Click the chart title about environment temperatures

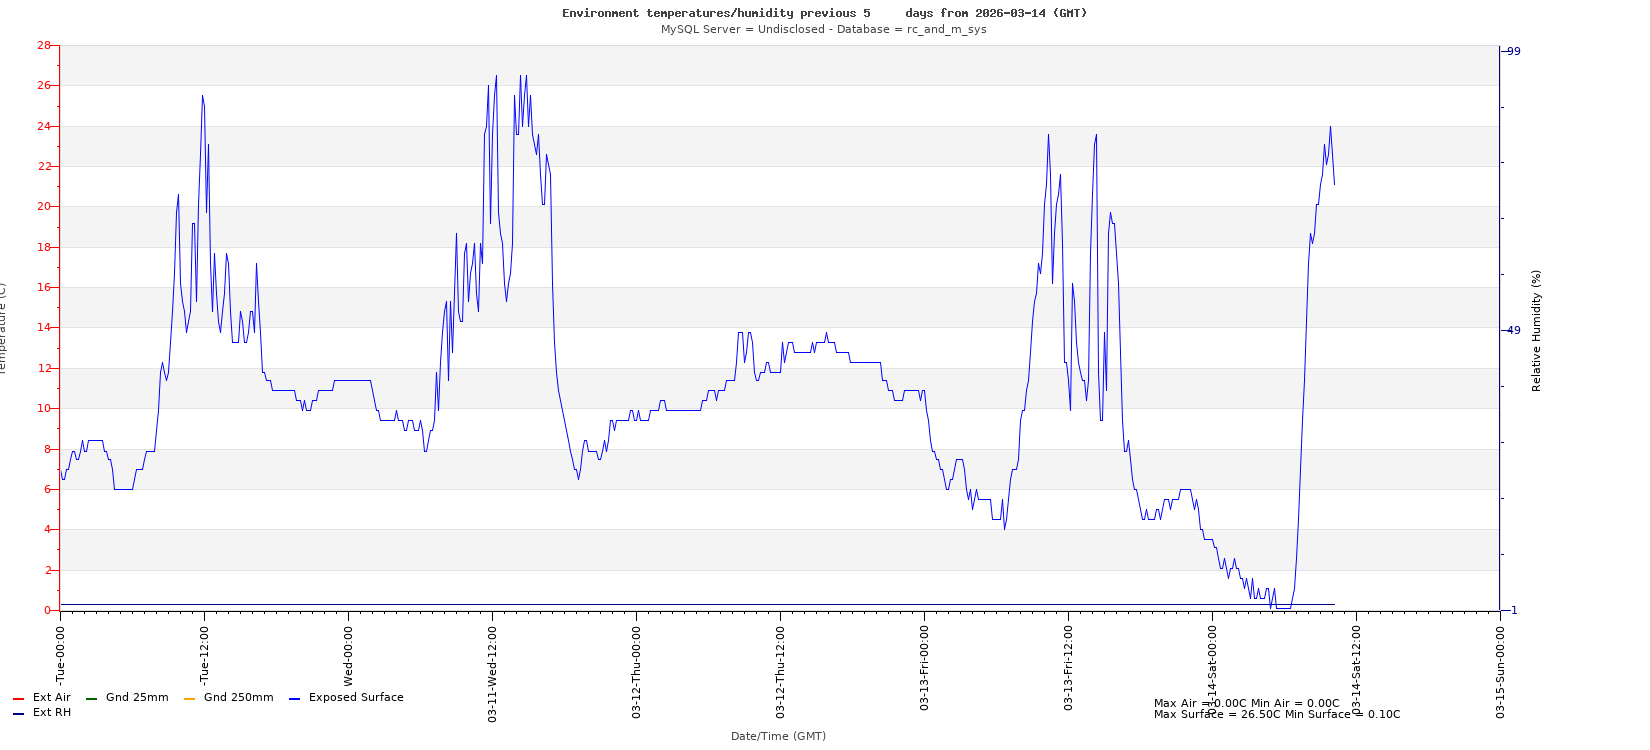[824, 13]
